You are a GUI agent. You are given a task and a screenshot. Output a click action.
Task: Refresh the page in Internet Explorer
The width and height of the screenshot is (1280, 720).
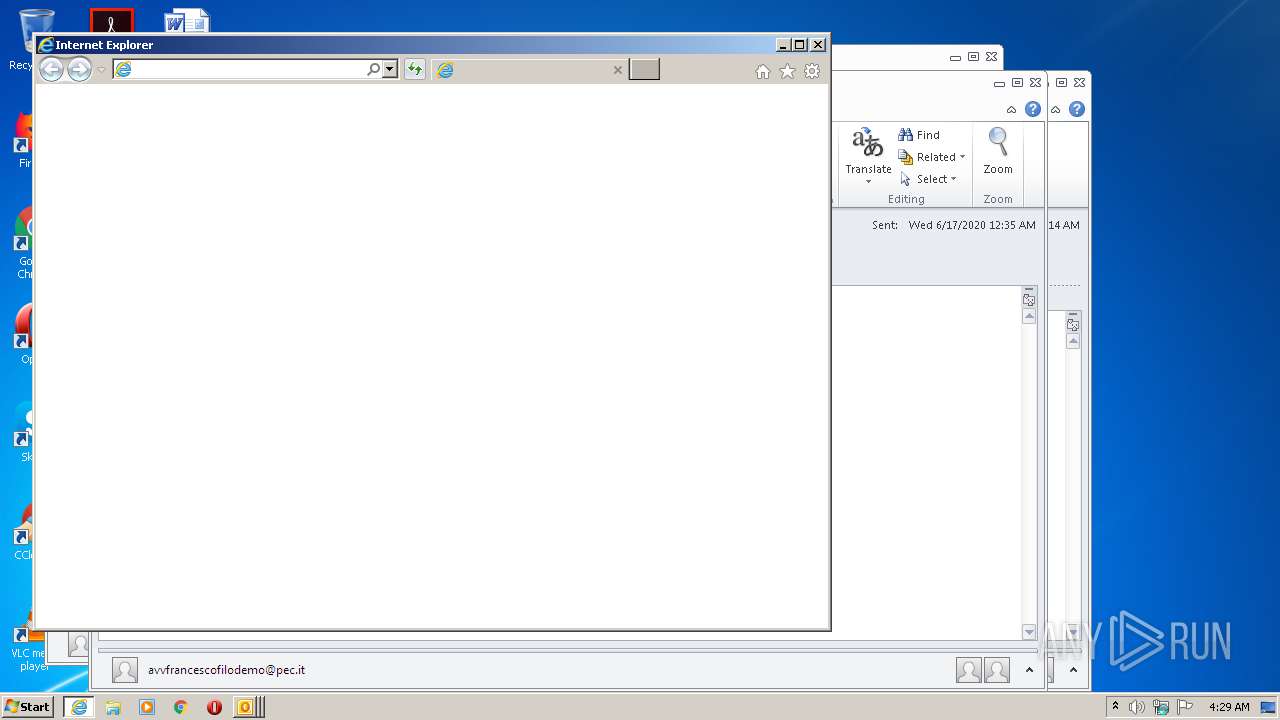(x=414, y=69)
